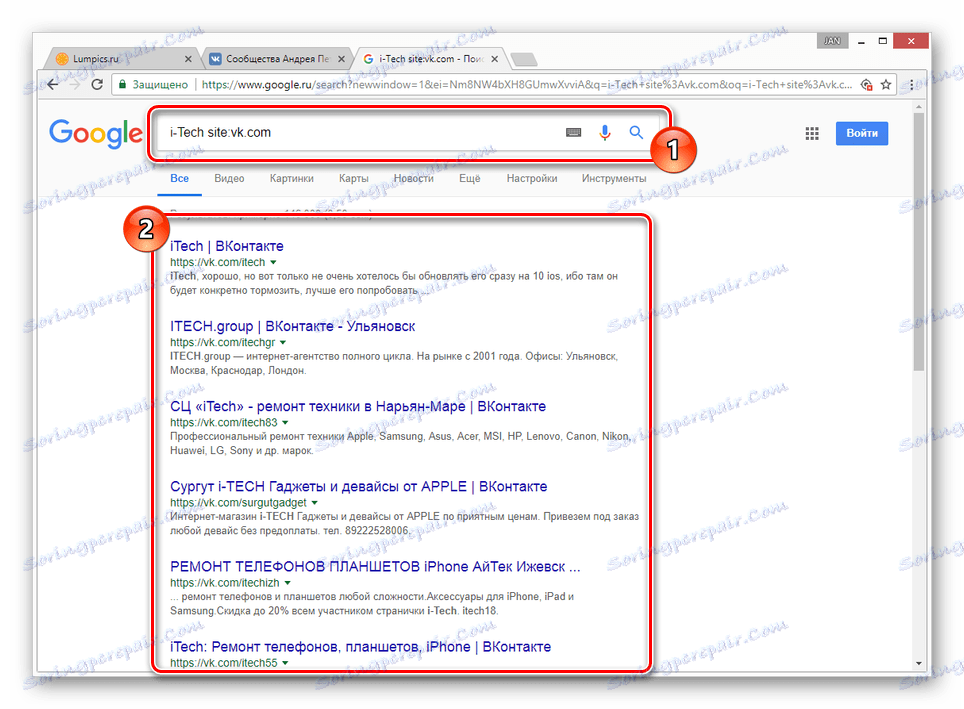
Task: Click the extension icon next to the star
Action: [866, 84]
